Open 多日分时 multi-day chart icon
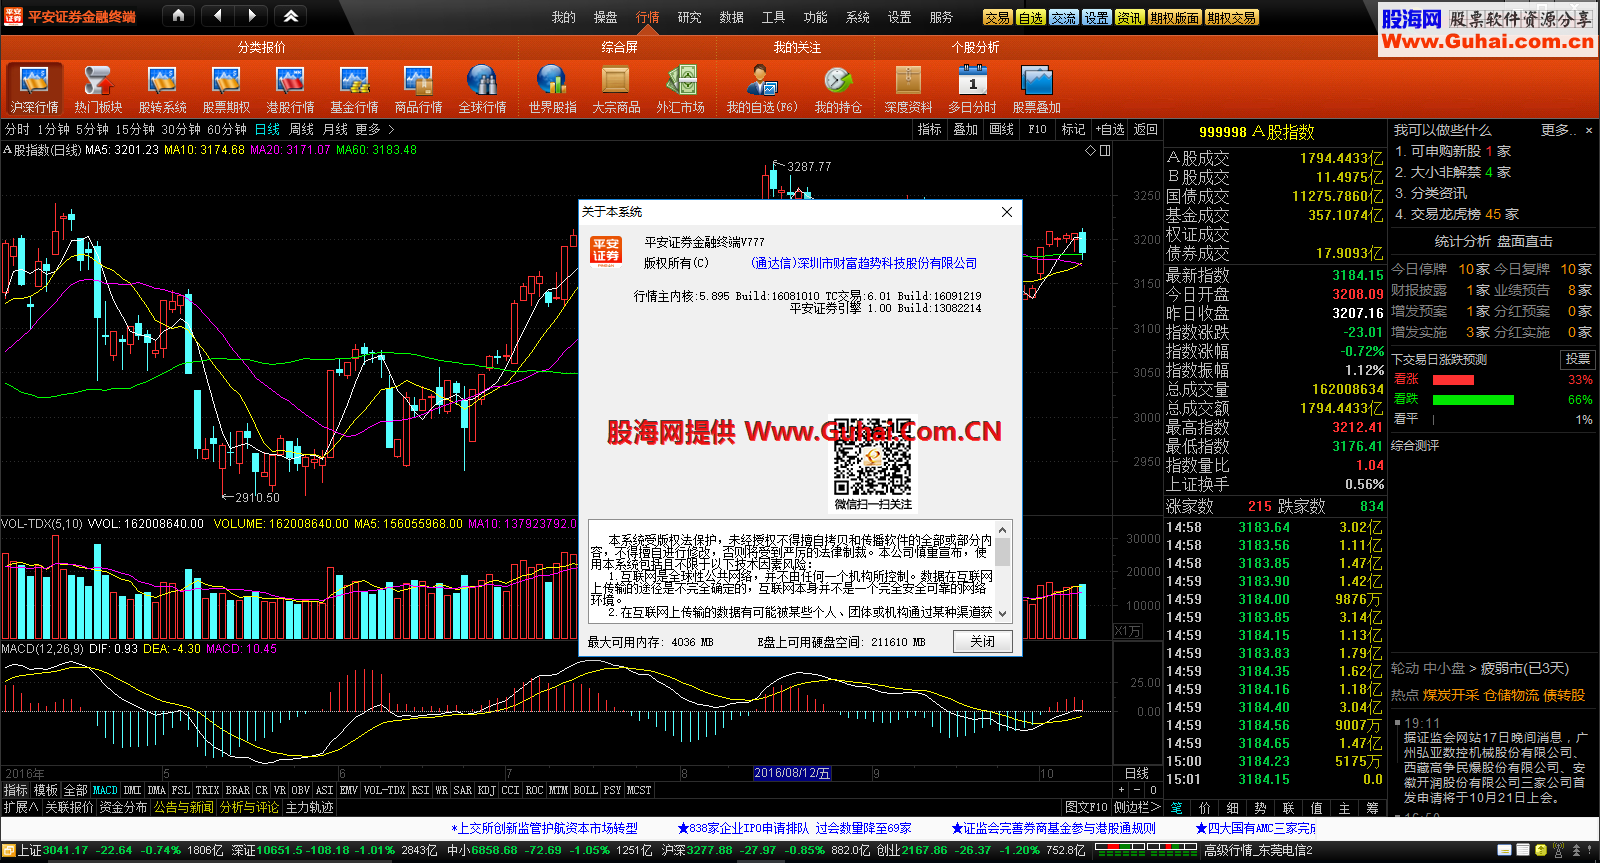Image resolution: width=1600 pixels, height=863 pixels. click(972, 89)
